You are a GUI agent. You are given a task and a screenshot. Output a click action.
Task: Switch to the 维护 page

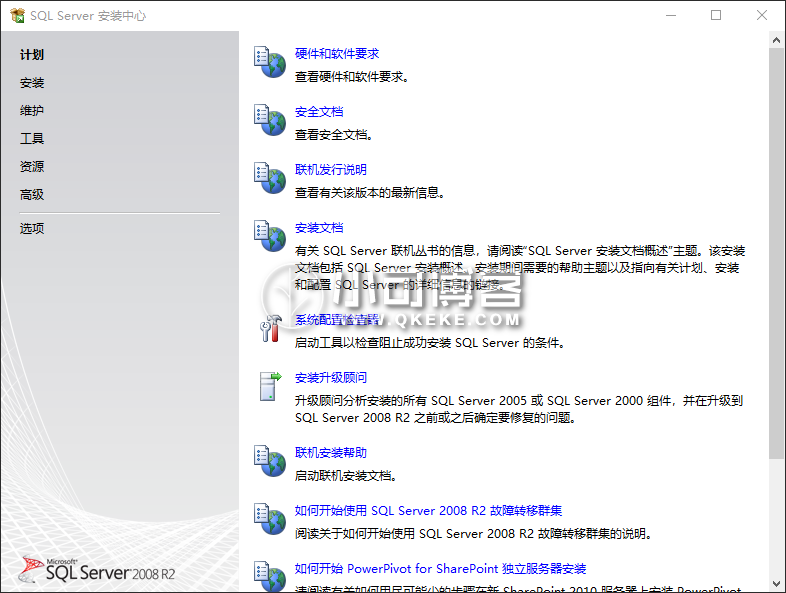32,110
